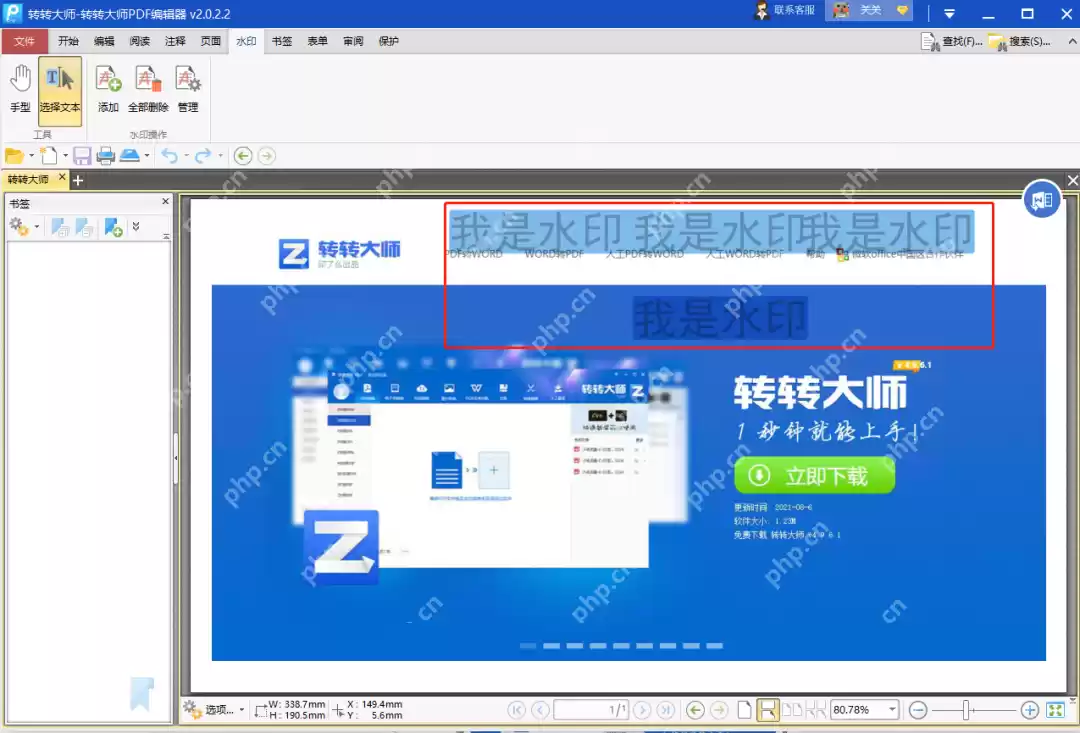Screen dimensions: 1080x733
Task: Expand the Open folder dropdown arrow
Action: tap(31, 156)
